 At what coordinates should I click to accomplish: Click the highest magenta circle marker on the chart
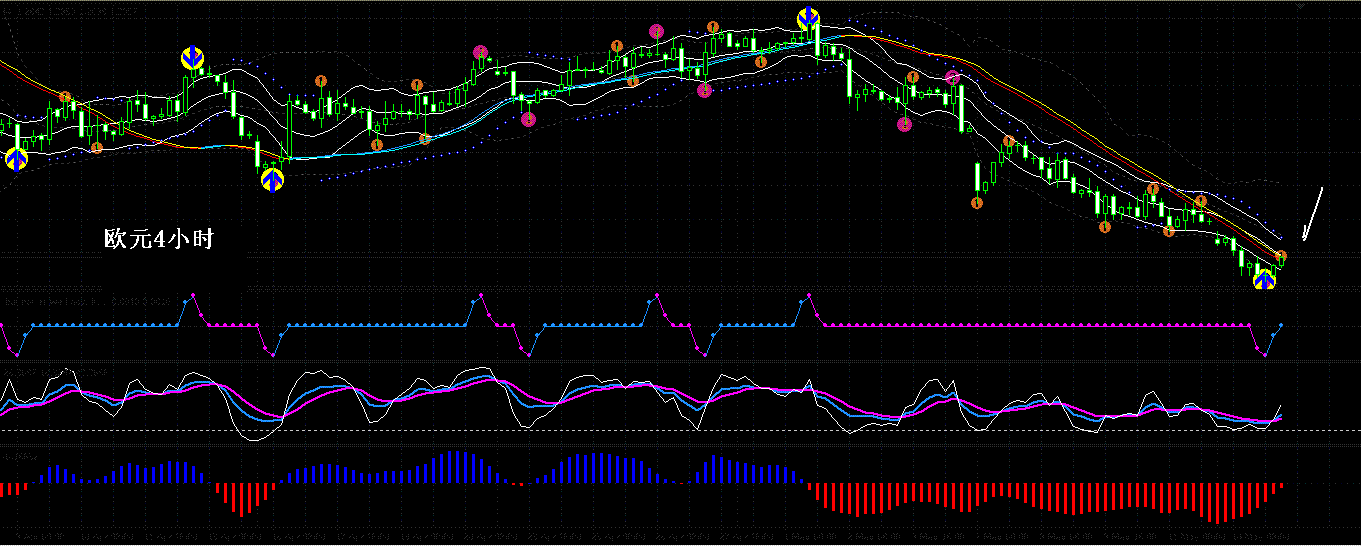[x=656, y=31]
